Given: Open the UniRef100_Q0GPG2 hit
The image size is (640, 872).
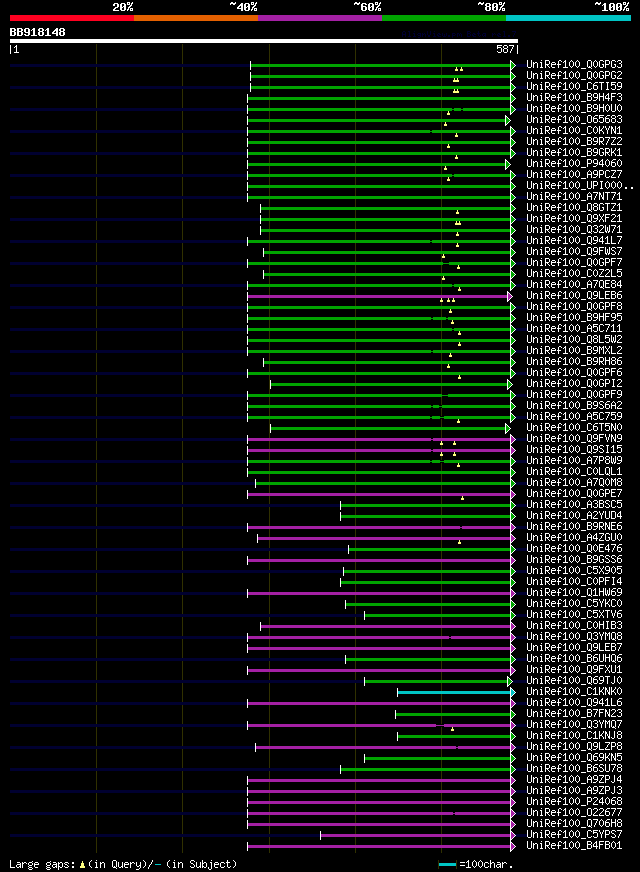Looking at the screenshot, I should (x=574, y=76).
